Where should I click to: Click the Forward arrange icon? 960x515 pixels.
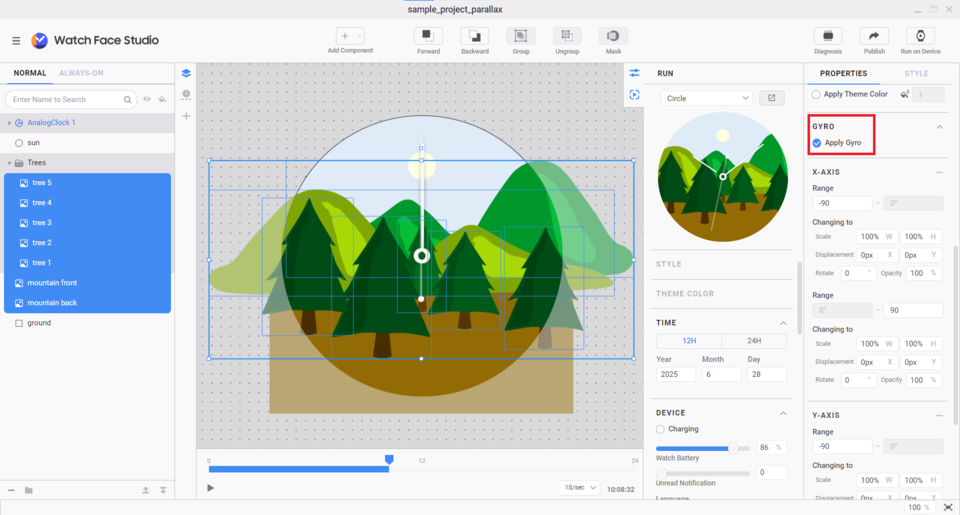pyautogui.click(x=428, y=36)
